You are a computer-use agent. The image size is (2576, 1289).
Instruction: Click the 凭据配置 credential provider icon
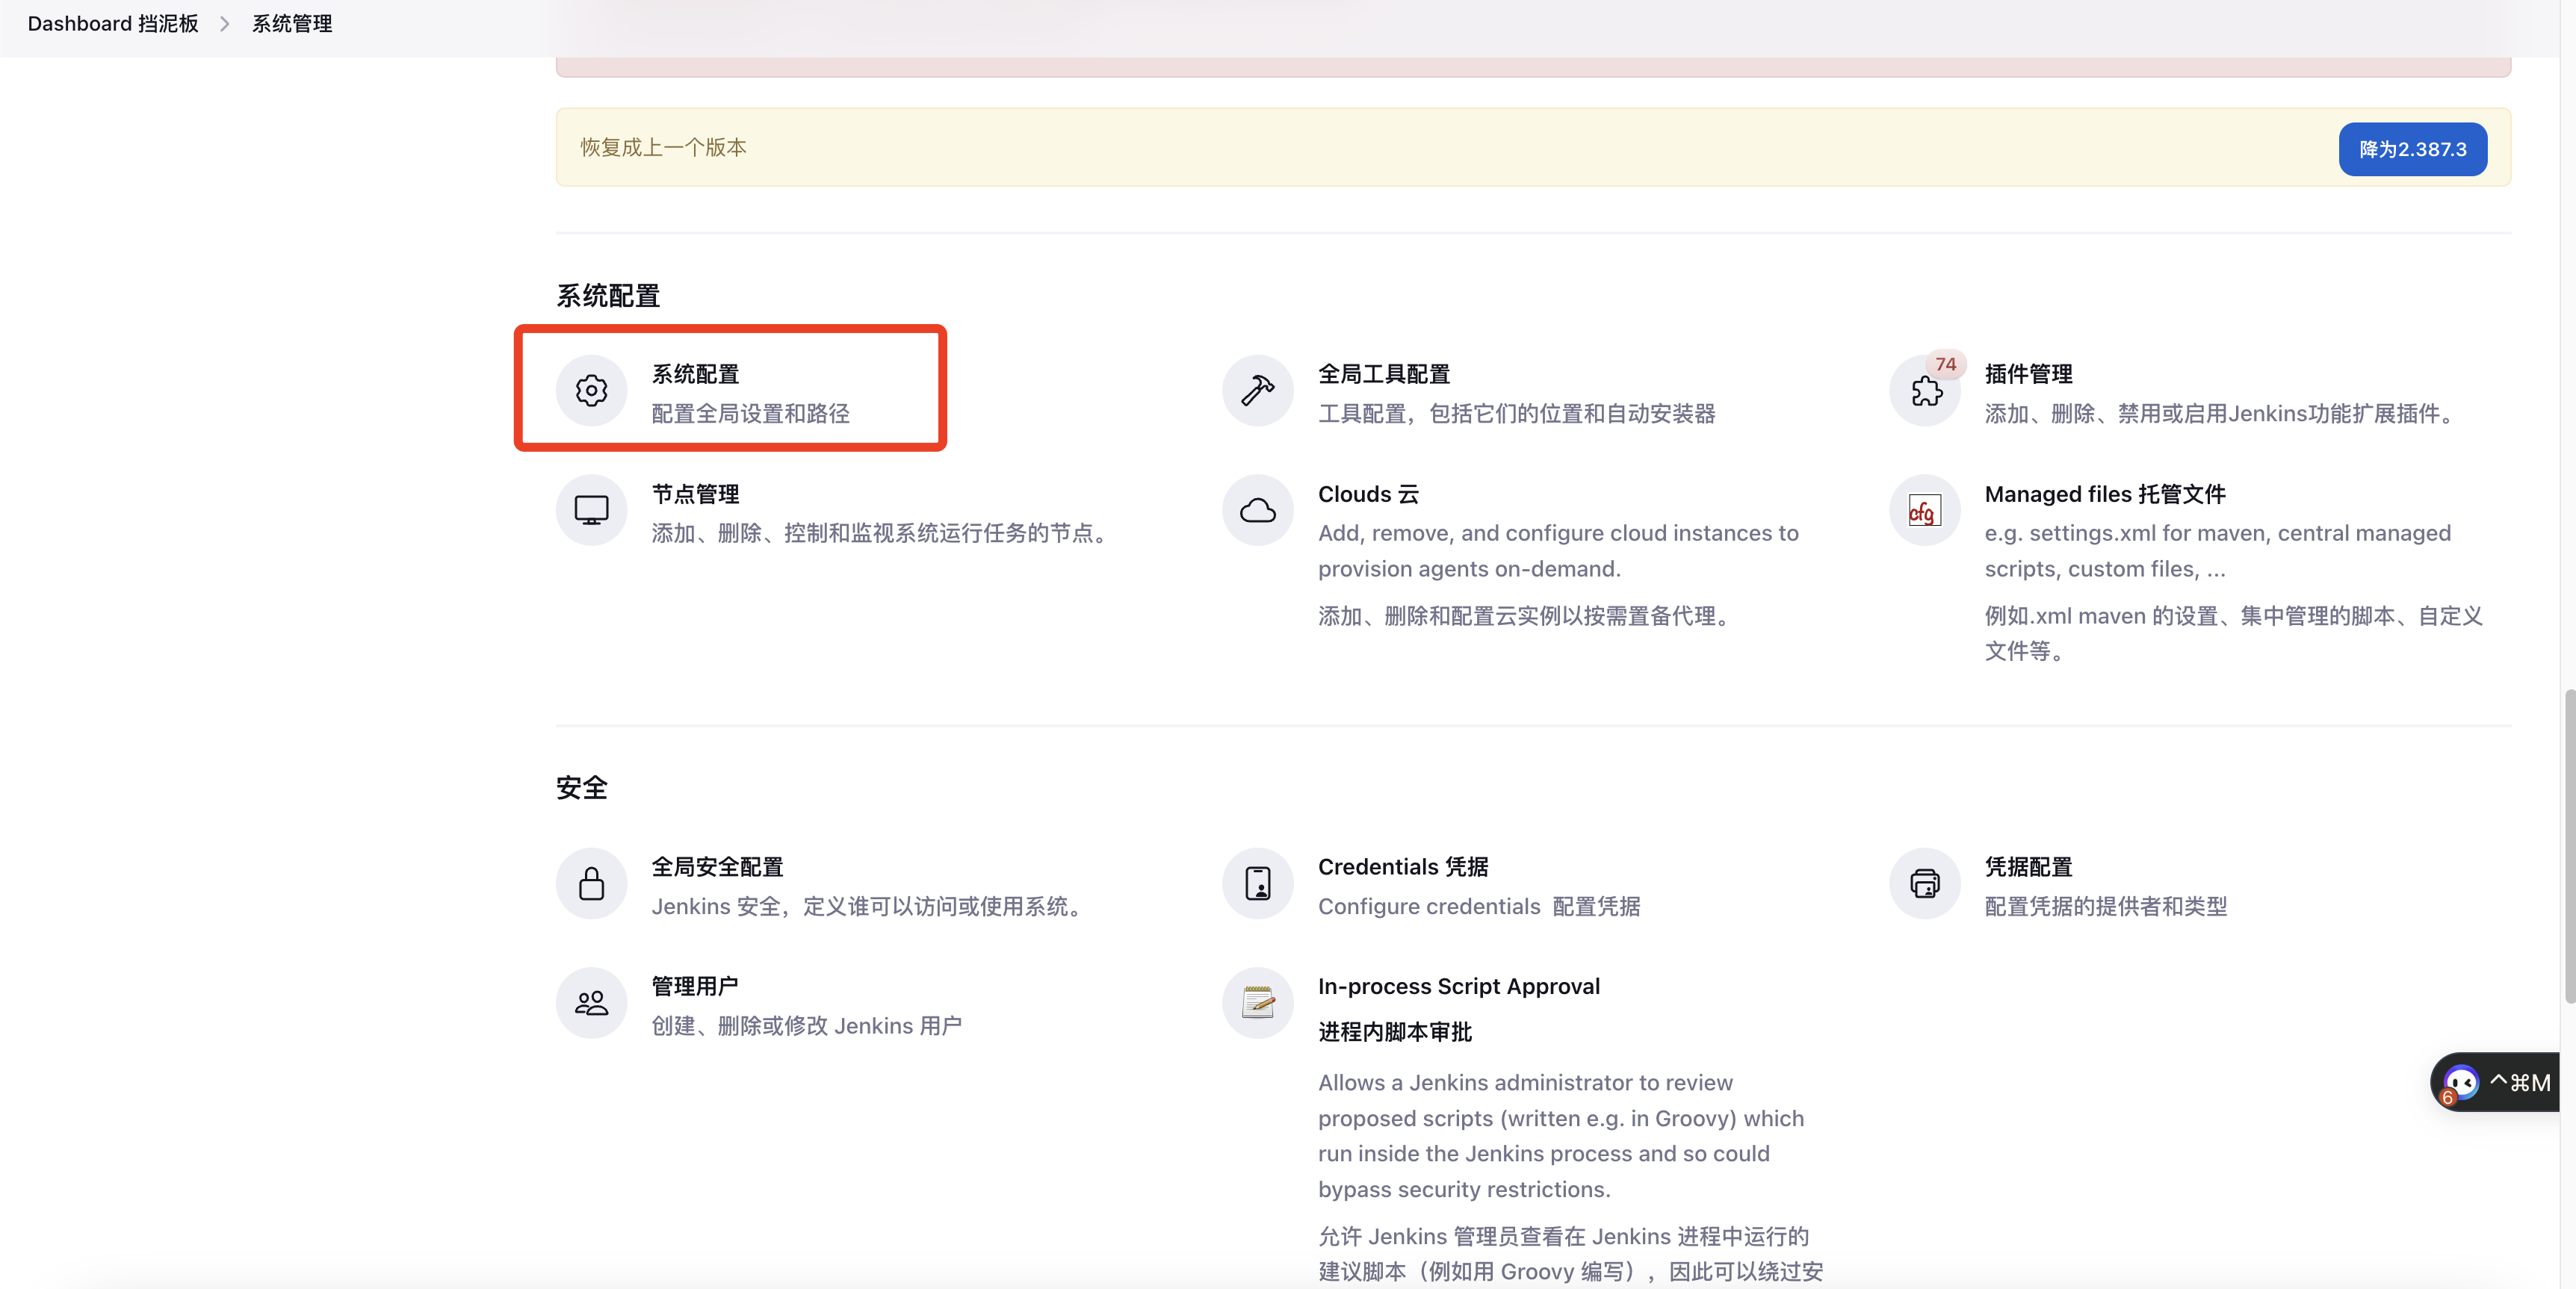(1924, 883)
